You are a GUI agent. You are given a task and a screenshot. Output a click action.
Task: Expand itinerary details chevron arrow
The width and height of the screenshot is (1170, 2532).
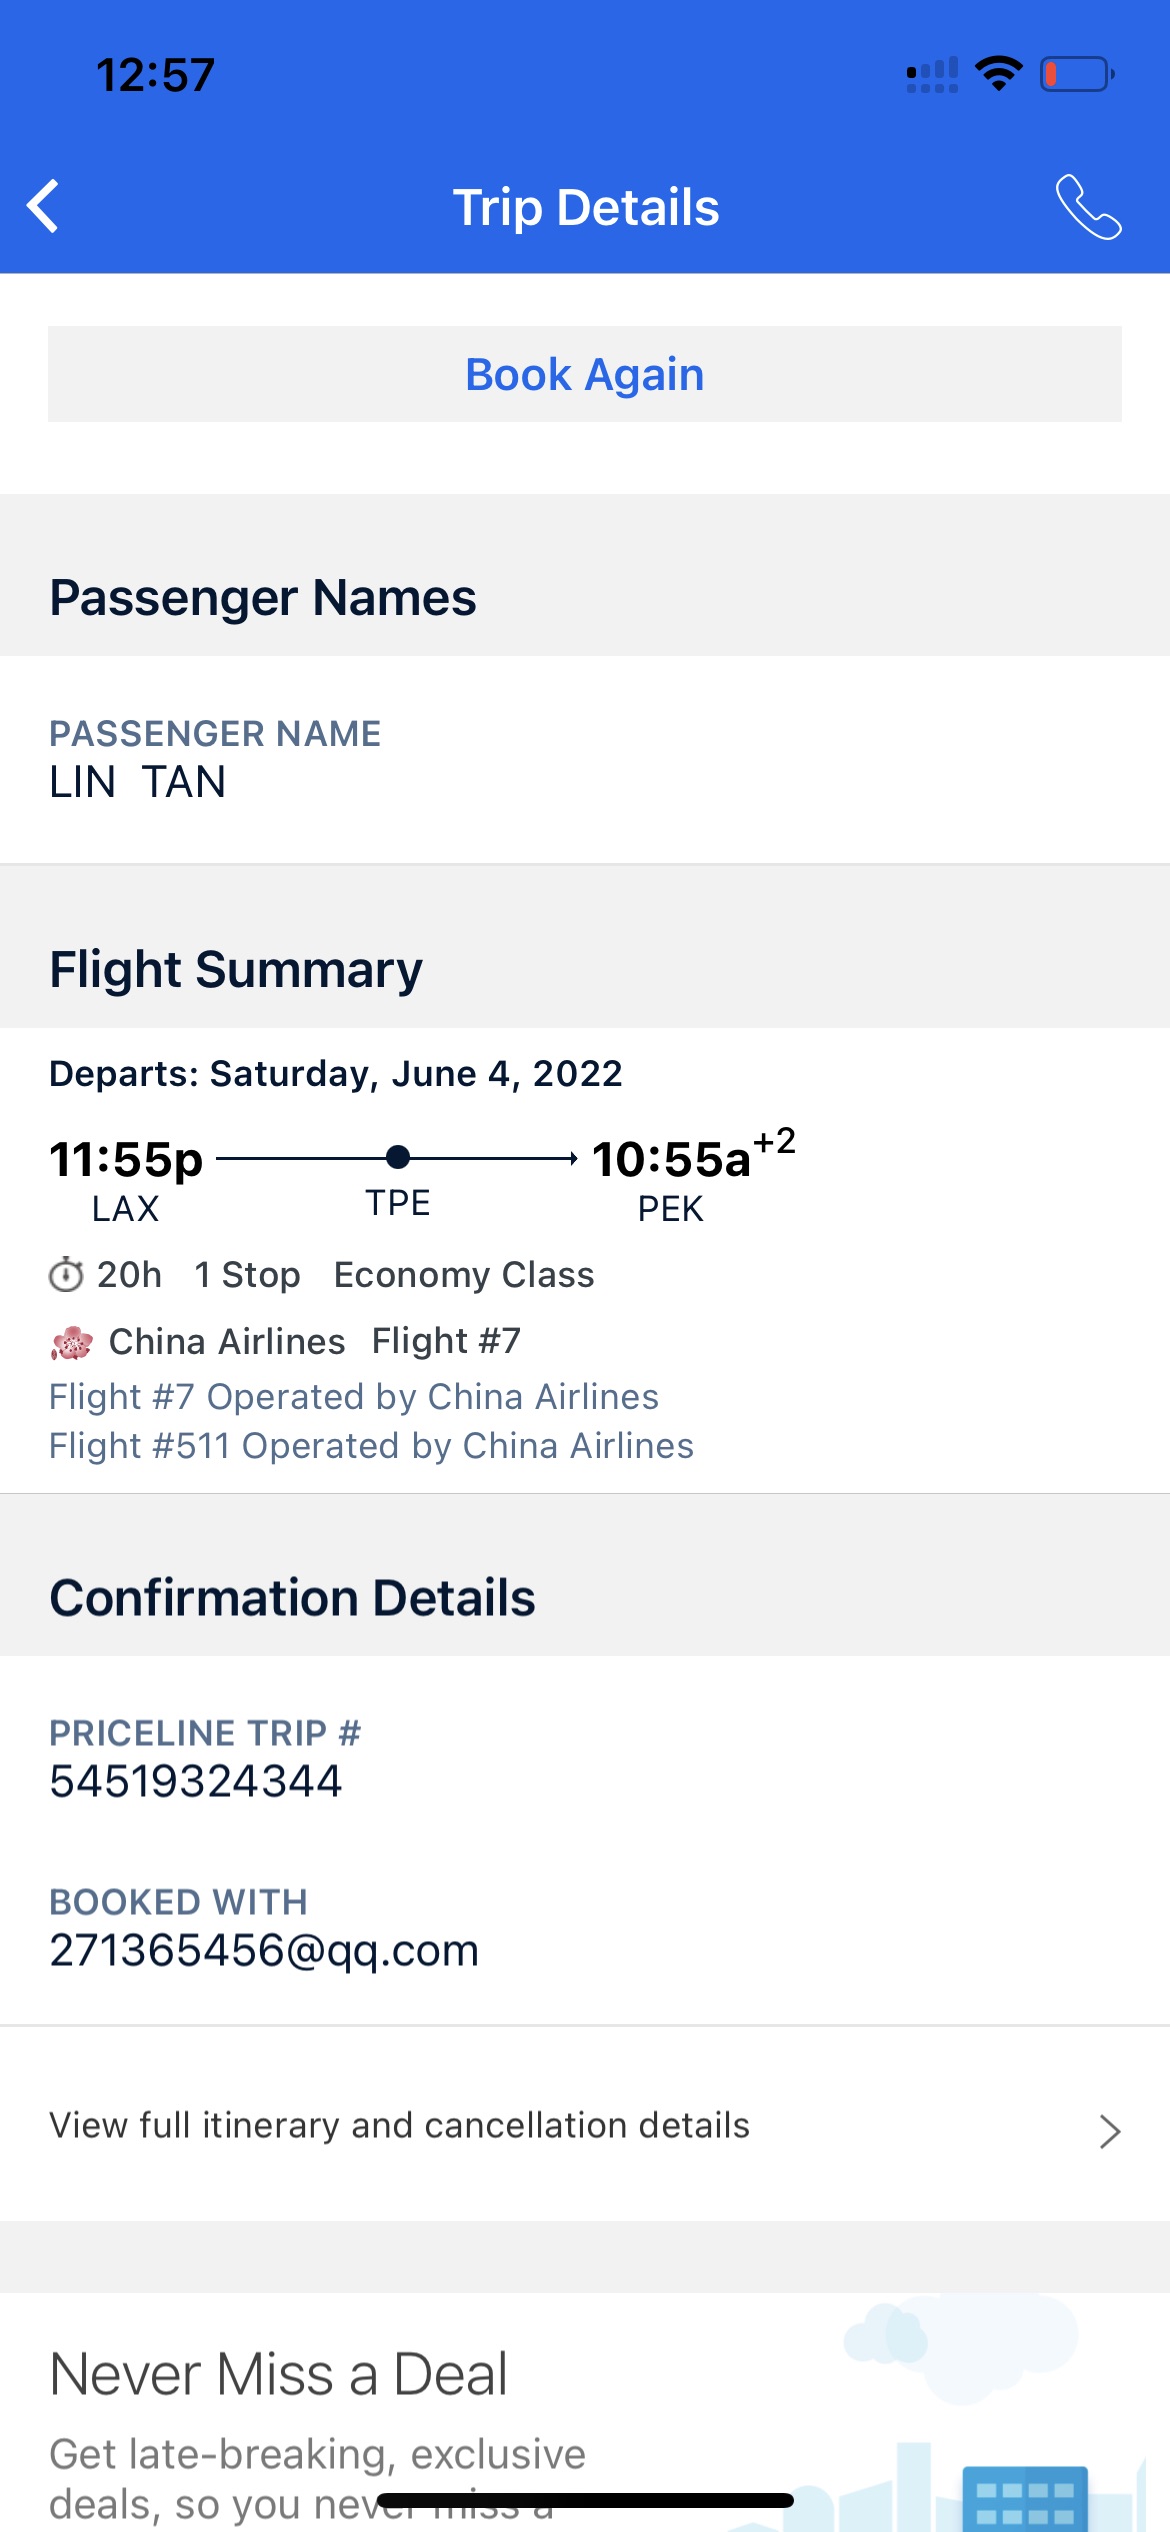point(1109,2131)
